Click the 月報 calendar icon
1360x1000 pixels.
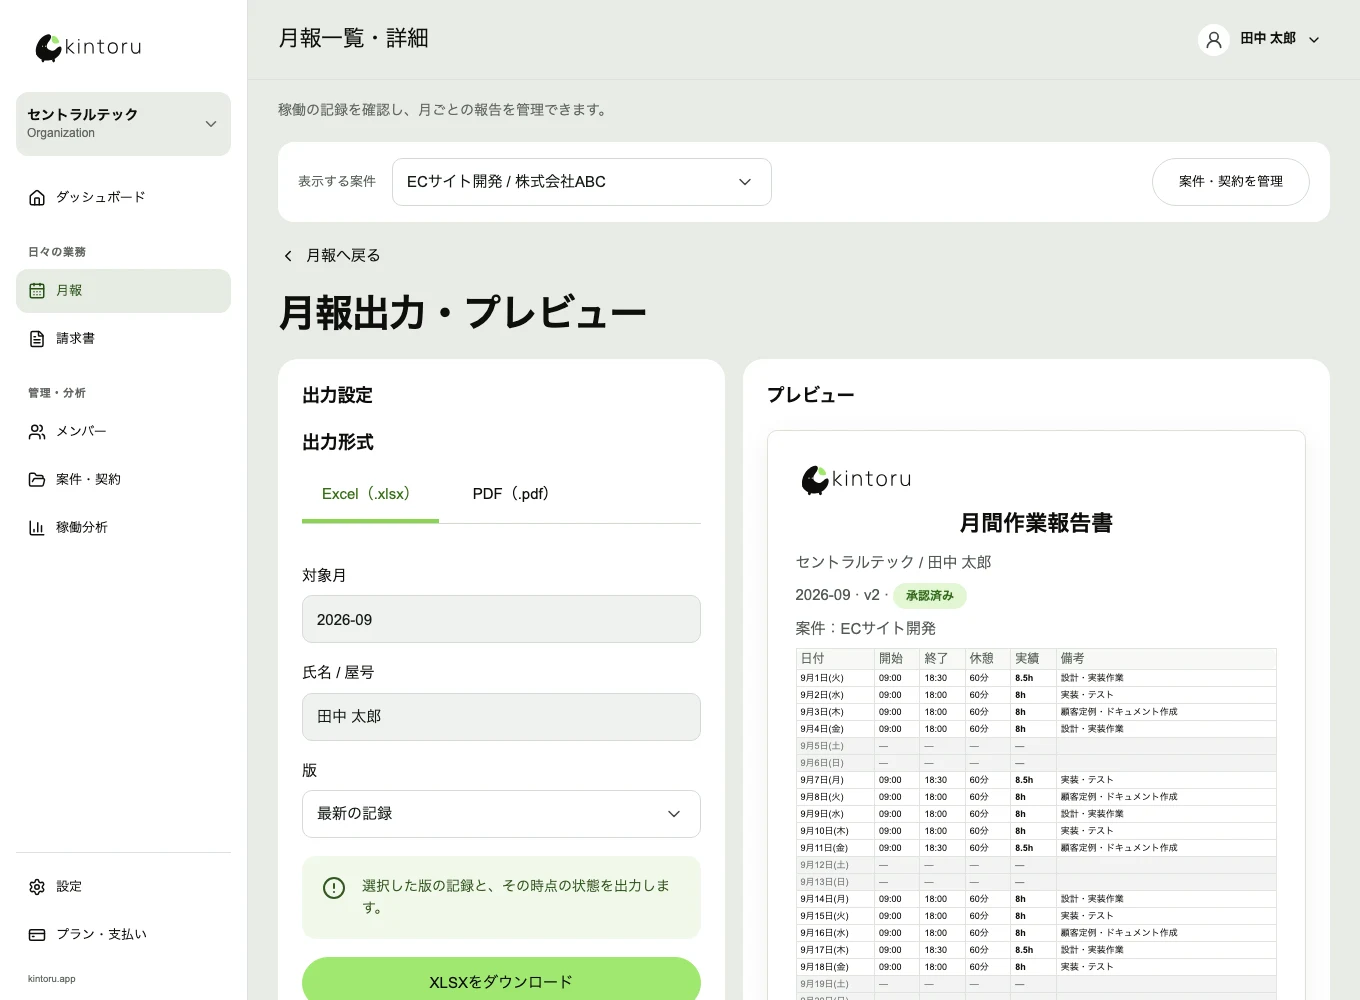click(37, 290)
